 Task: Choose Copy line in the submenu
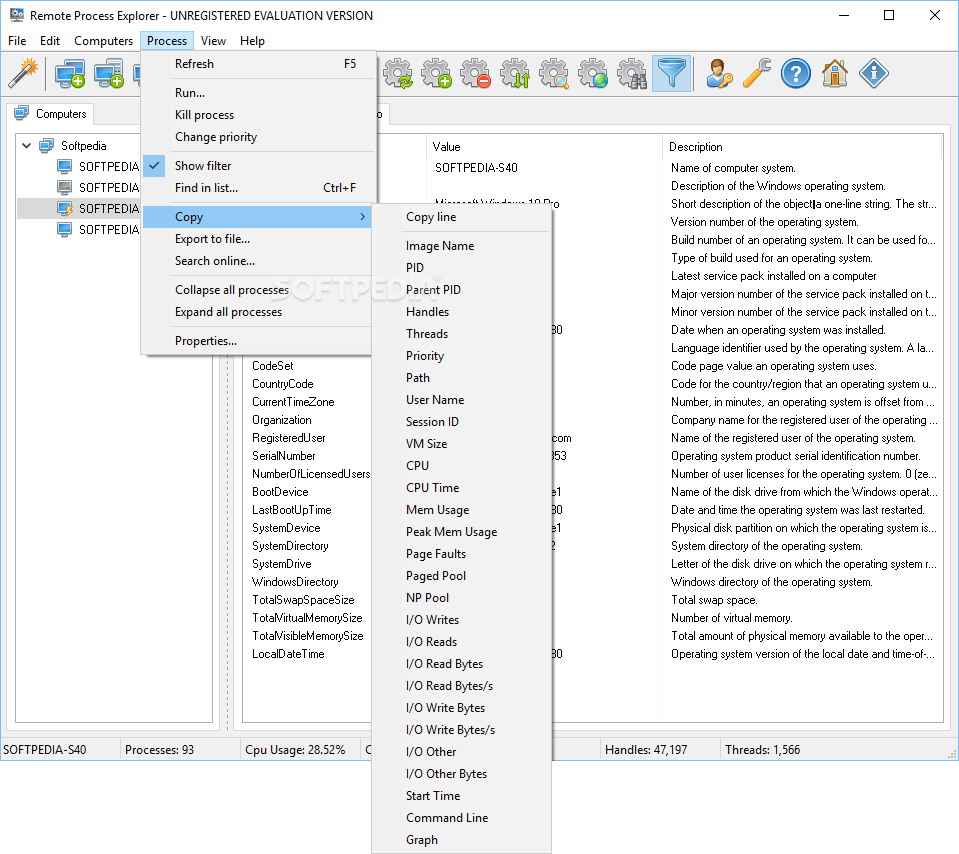coord(462,217)
